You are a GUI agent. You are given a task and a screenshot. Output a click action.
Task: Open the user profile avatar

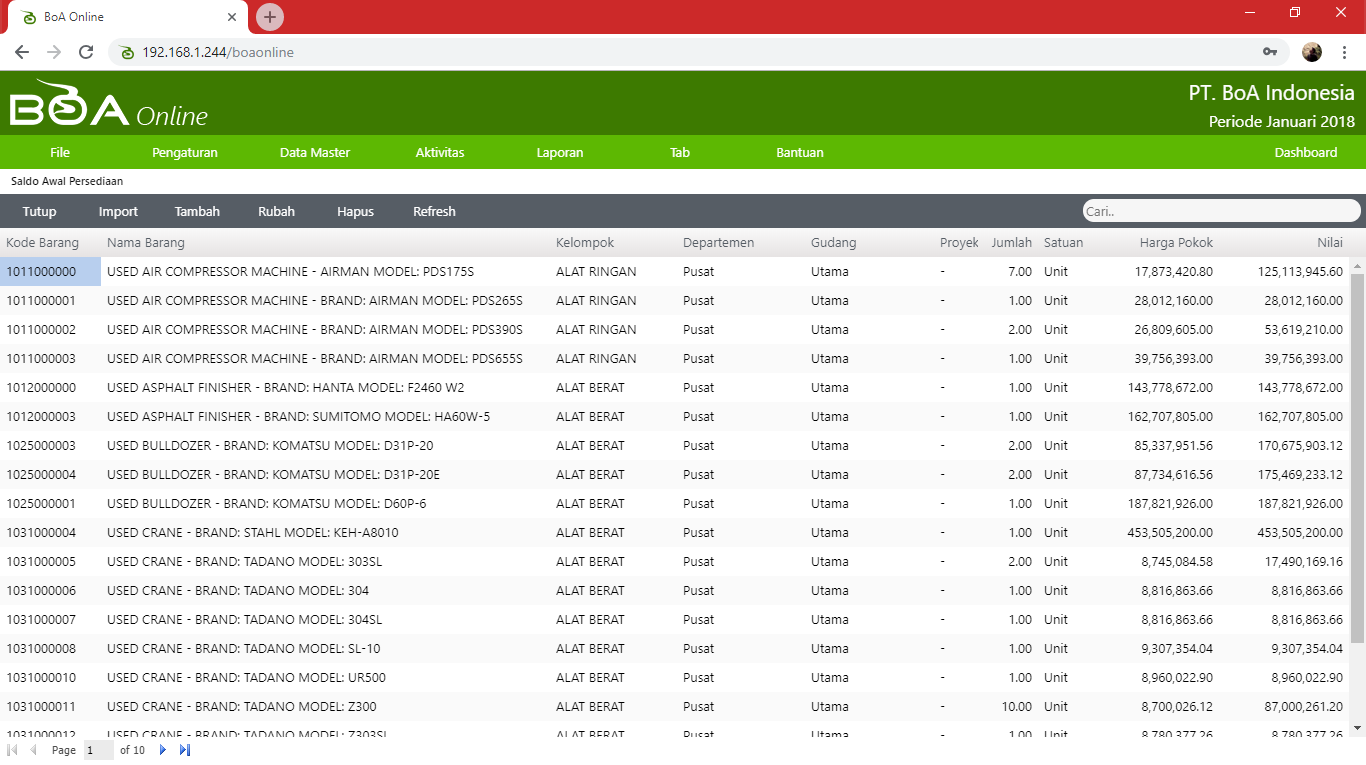1312,52
